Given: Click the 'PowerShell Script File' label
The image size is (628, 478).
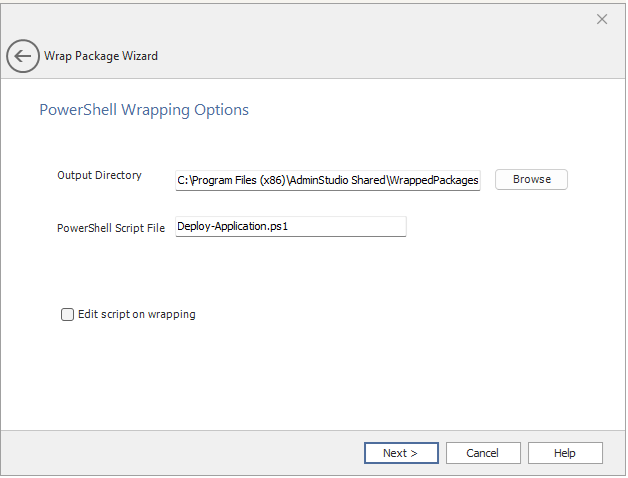Looking at the screenshot, I should point(111,228).
